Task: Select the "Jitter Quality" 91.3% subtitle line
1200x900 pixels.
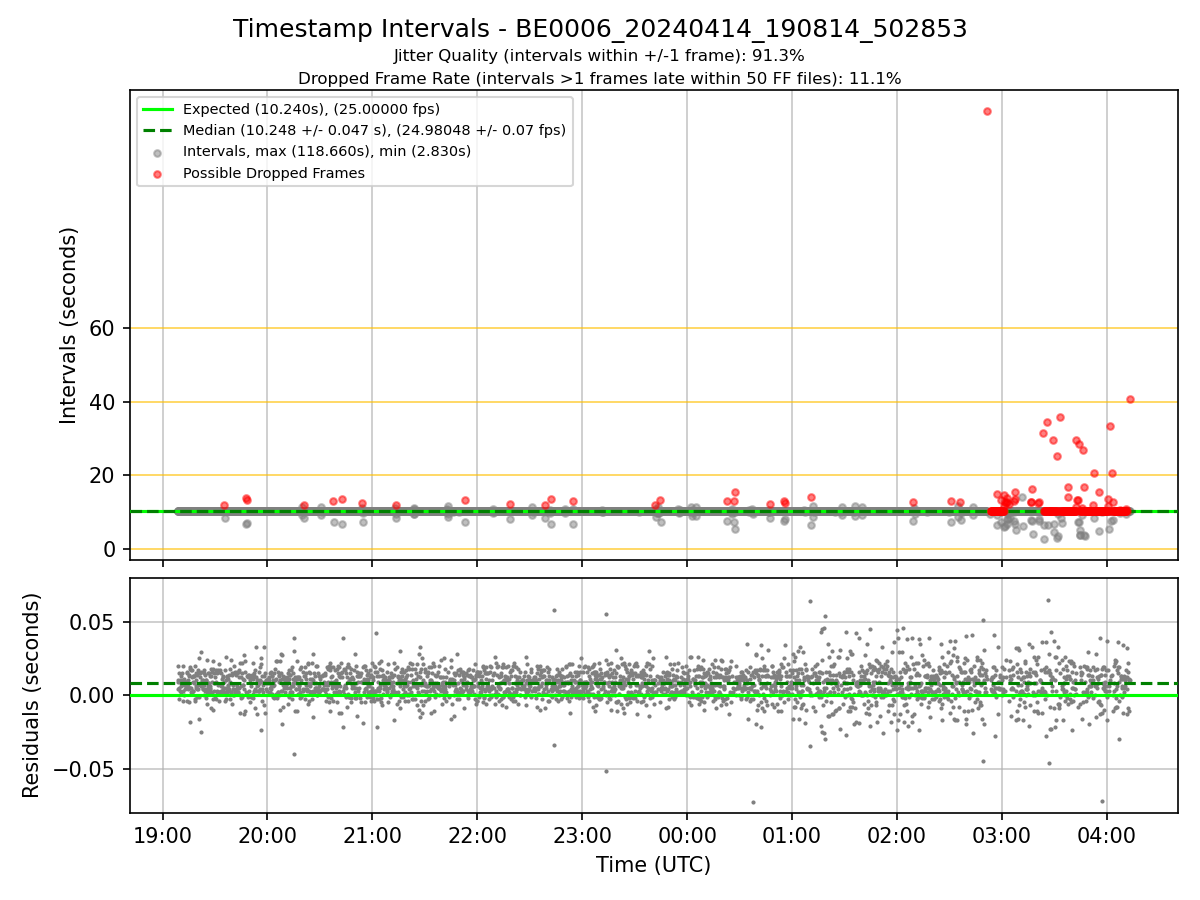Action: click(599, 56)
